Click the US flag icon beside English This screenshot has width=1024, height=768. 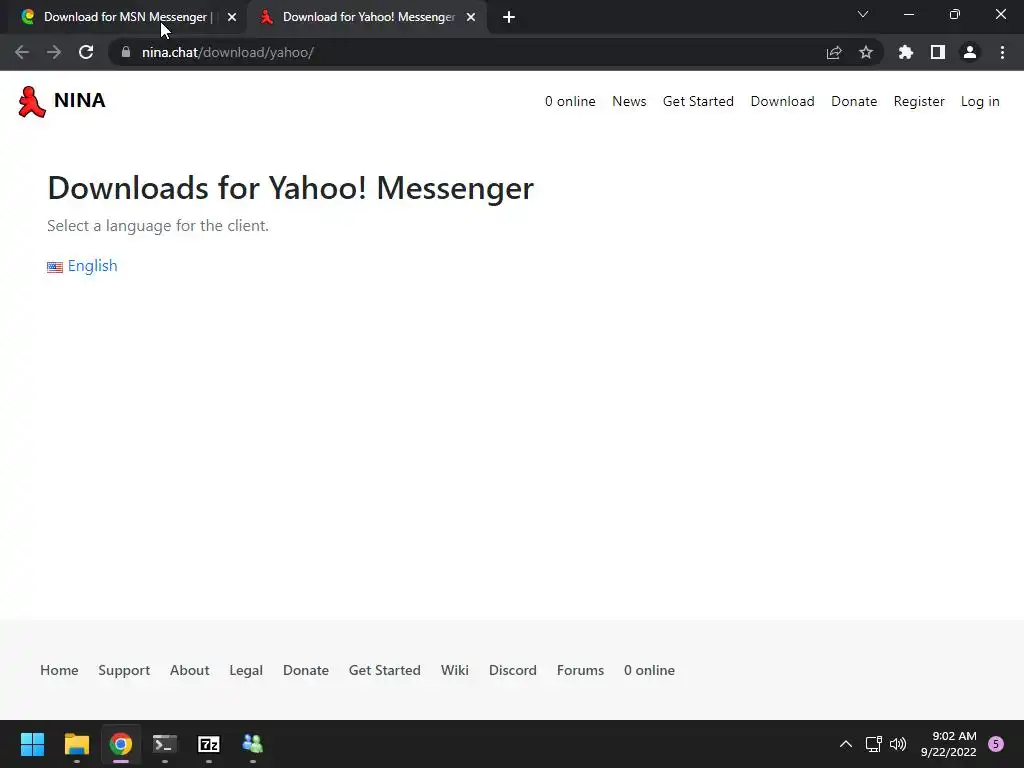click(x=55, y=267)
